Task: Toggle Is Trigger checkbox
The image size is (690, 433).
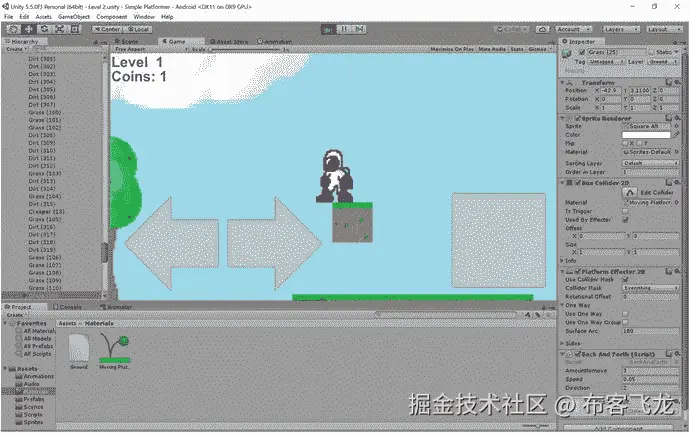Action: click(x=625, y=211)
